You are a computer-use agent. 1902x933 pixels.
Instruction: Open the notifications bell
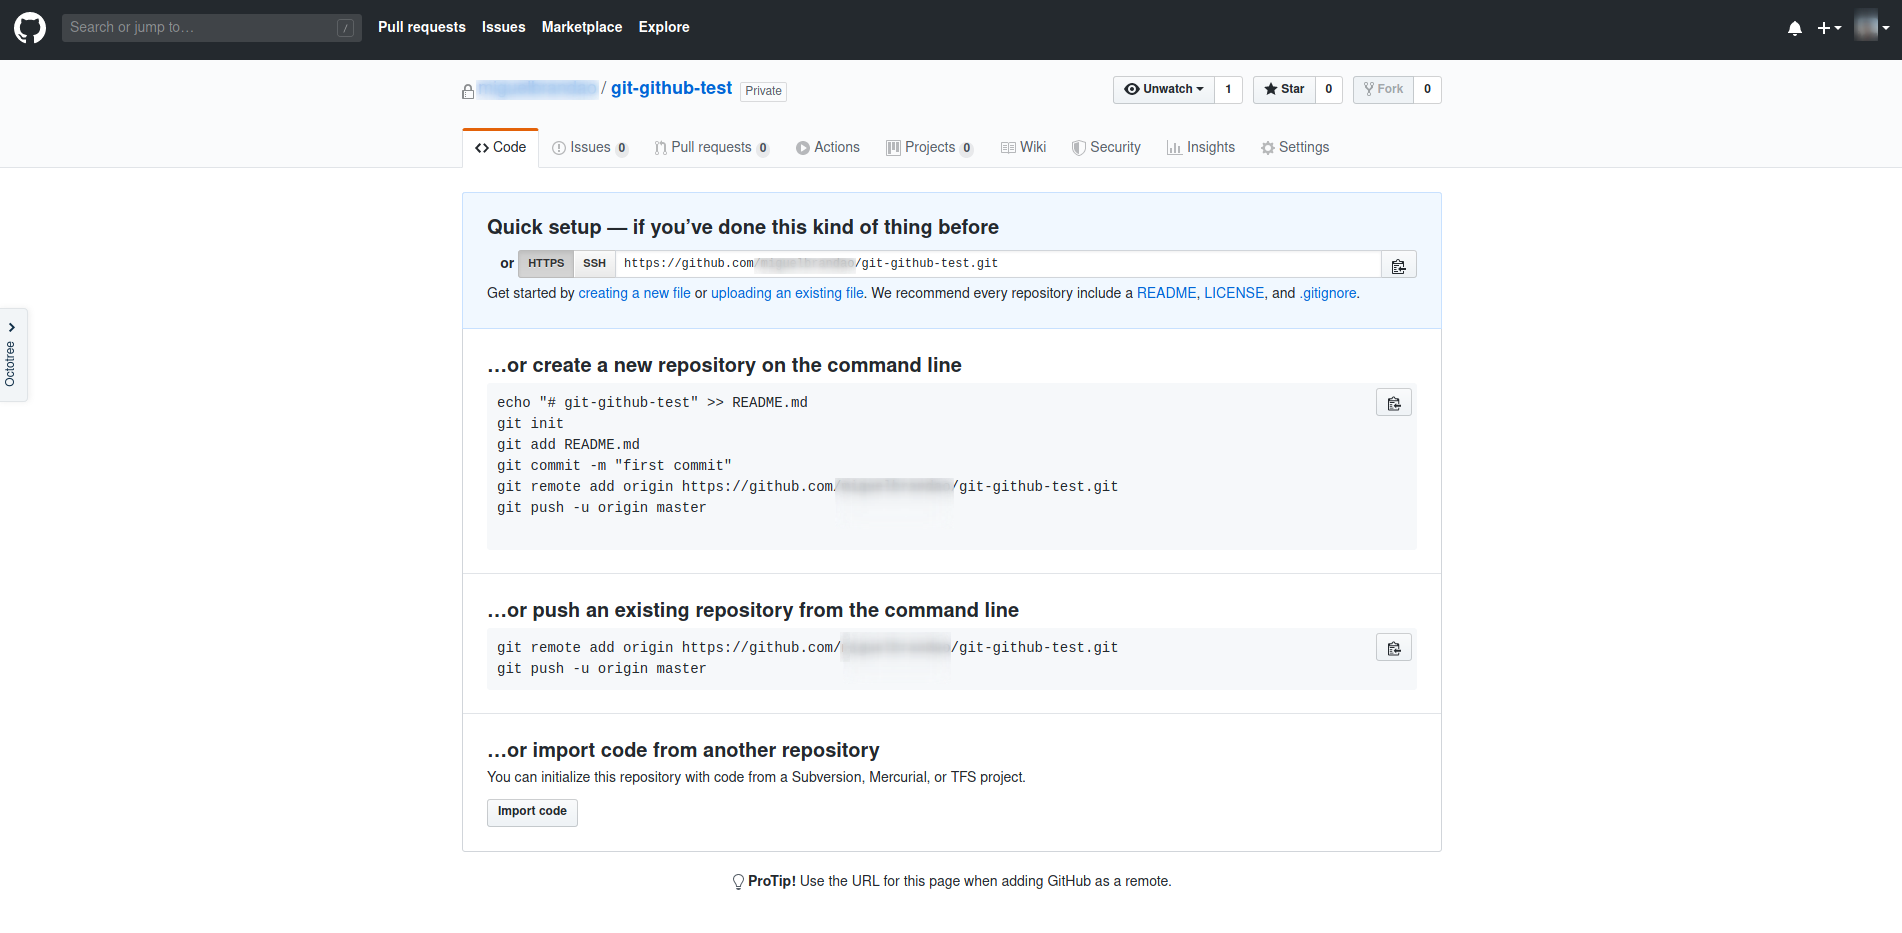[1795, 28]
